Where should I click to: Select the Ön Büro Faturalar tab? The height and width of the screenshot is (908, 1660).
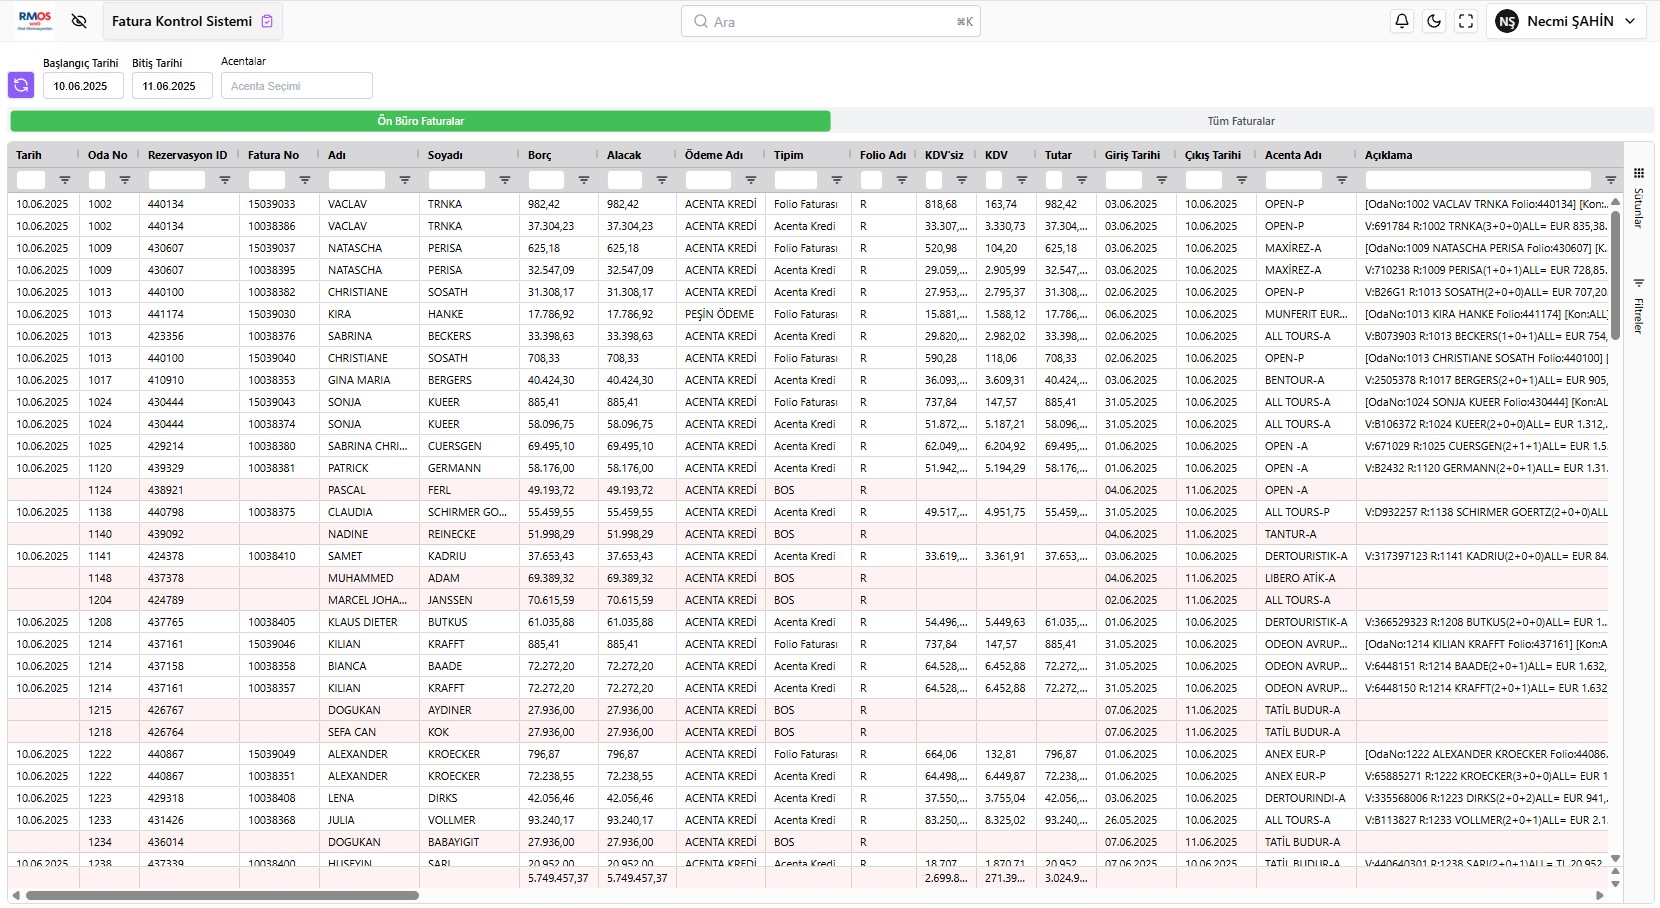click(420, 121)
